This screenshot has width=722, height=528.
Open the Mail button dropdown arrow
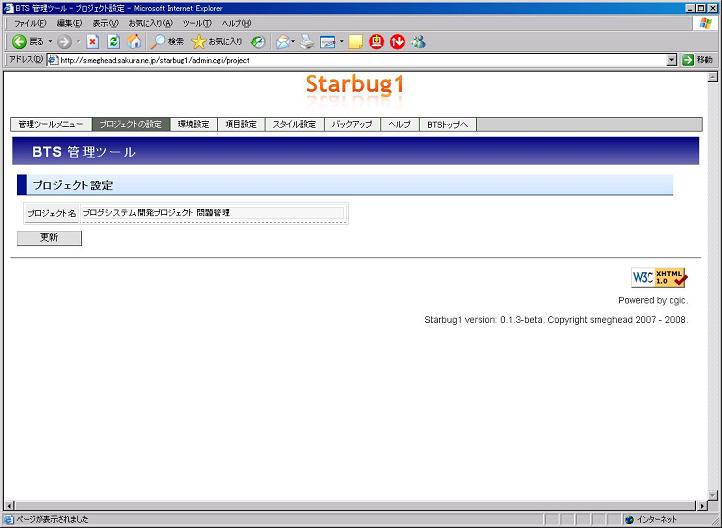click(295, 42)
